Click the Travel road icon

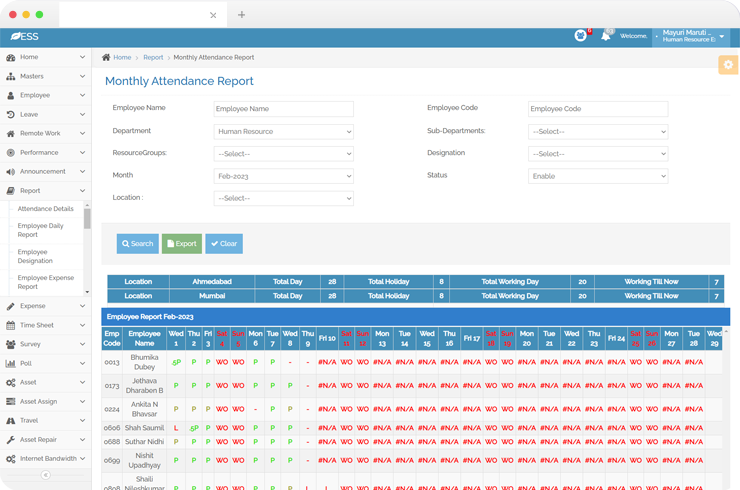[x=10, y=421]
